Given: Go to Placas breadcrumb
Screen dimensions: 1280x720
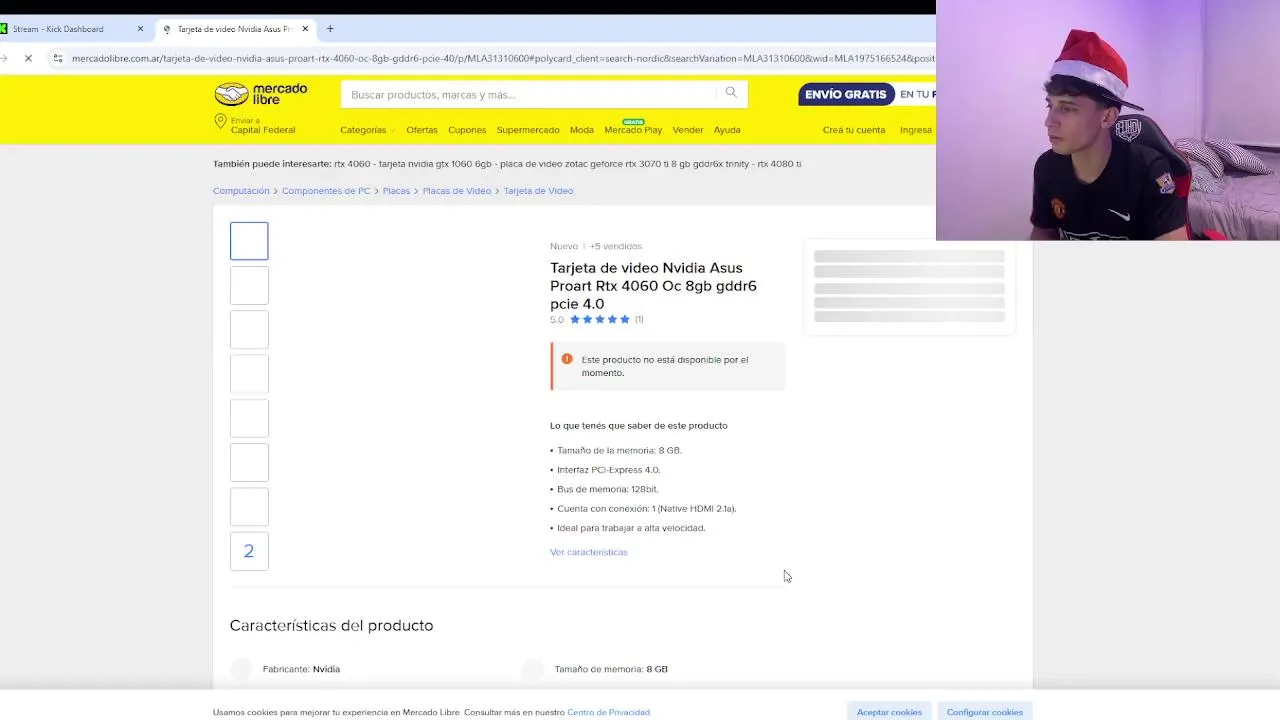Looking at the screenshot, I should (x=396, y=191).
